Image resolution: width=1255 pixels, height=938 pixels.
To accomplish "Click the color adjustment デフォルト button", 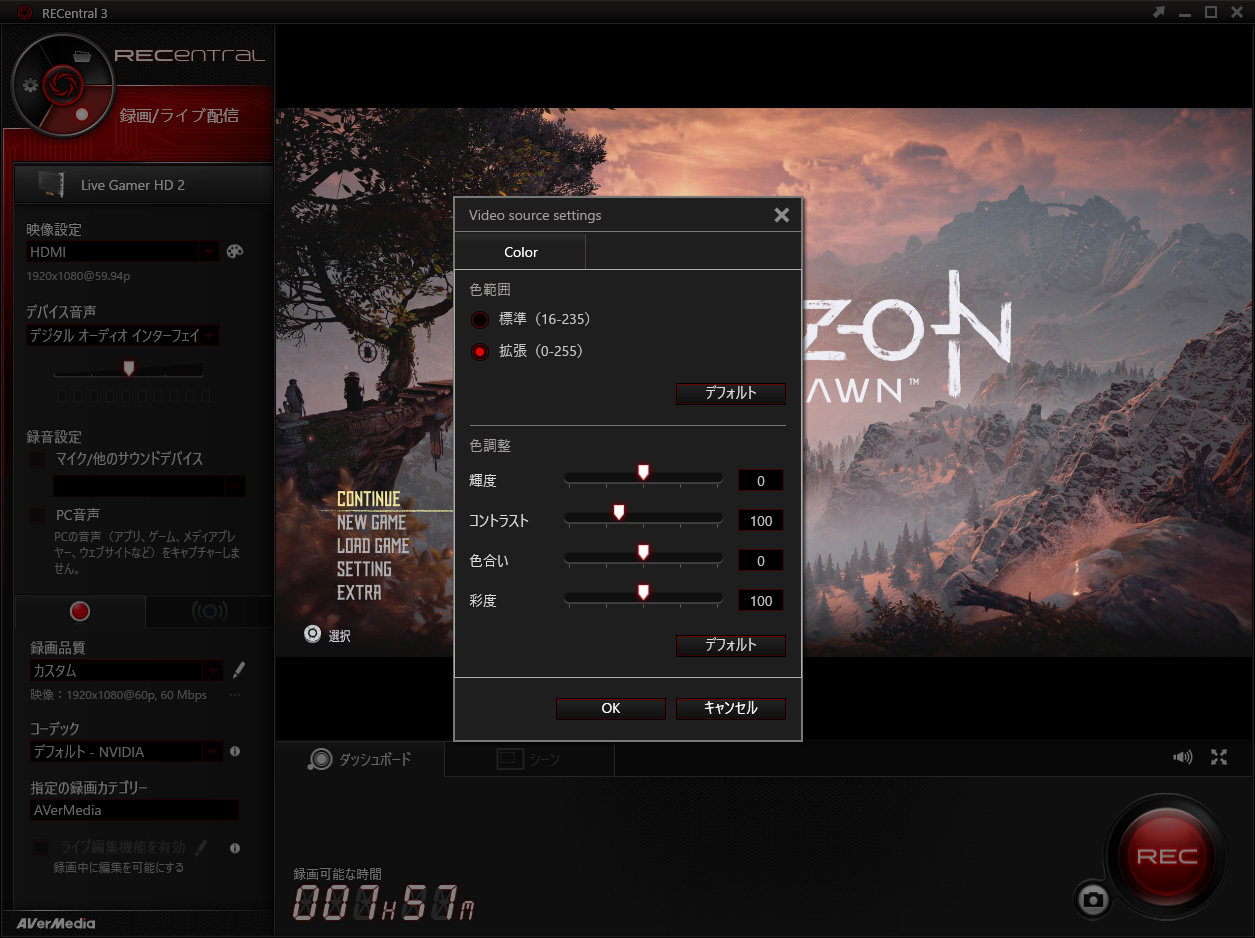I will tap(730, 645).
